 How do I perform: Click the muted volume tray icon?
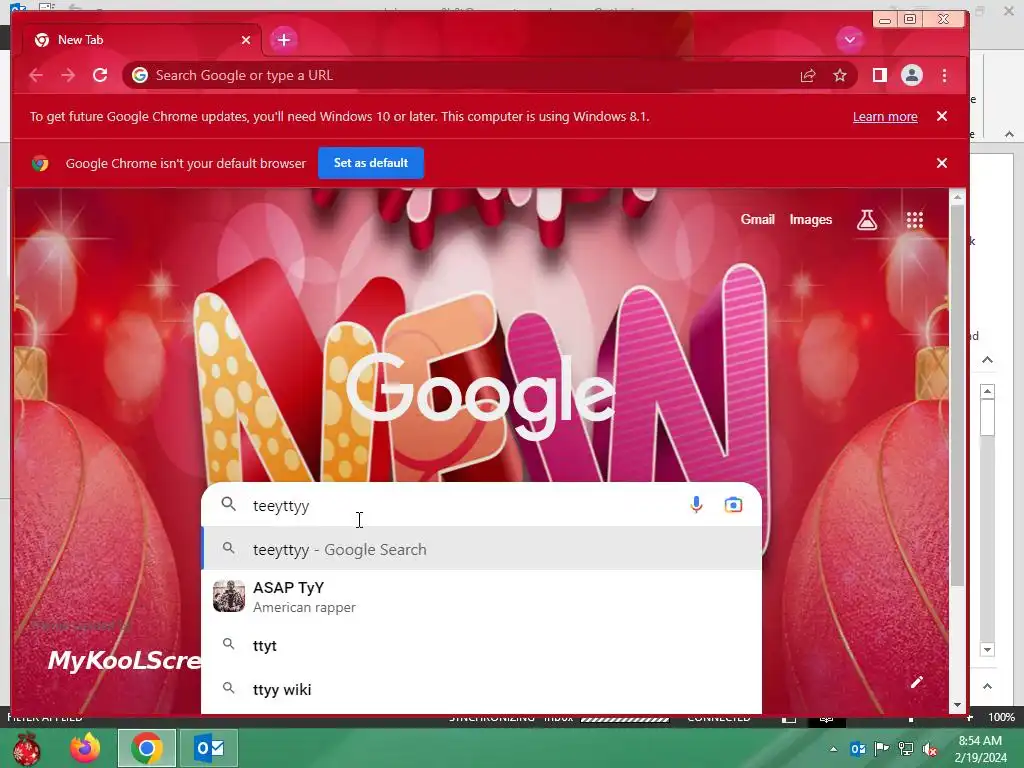[x=930, y=750]
